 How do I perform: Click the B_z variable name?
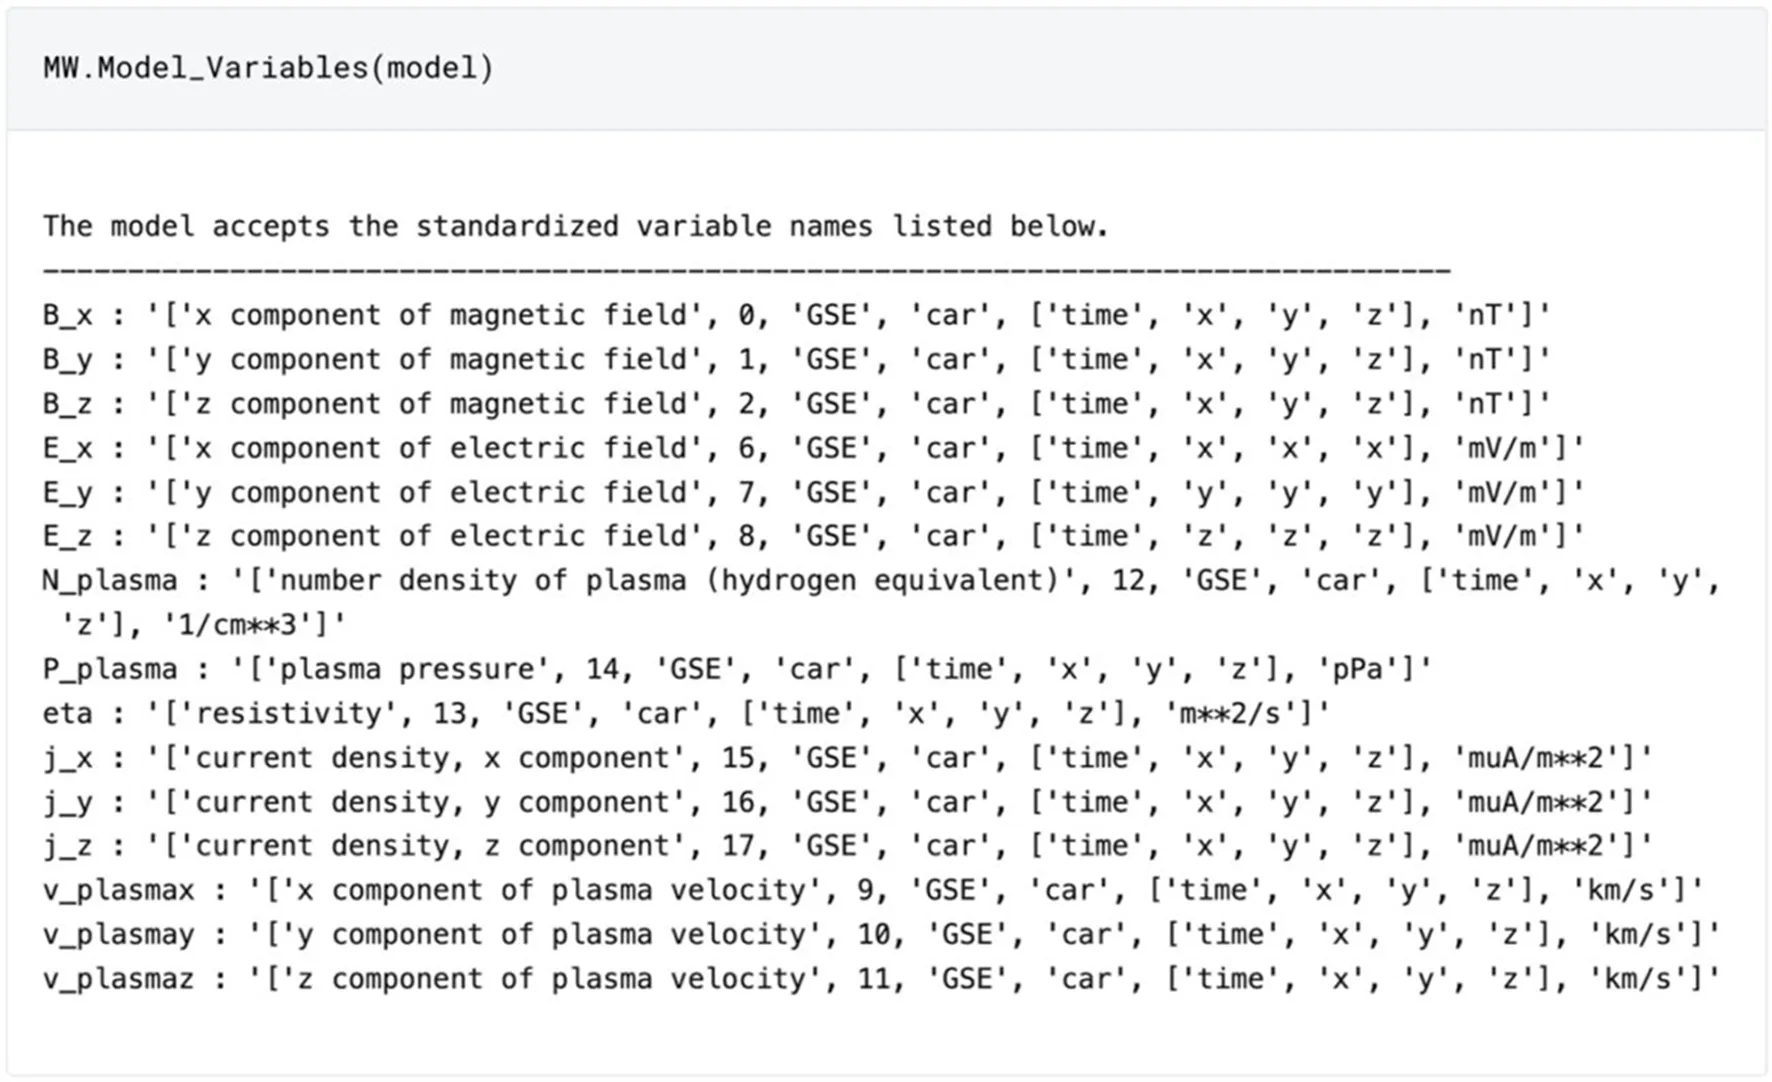click(x=67, y=404)
